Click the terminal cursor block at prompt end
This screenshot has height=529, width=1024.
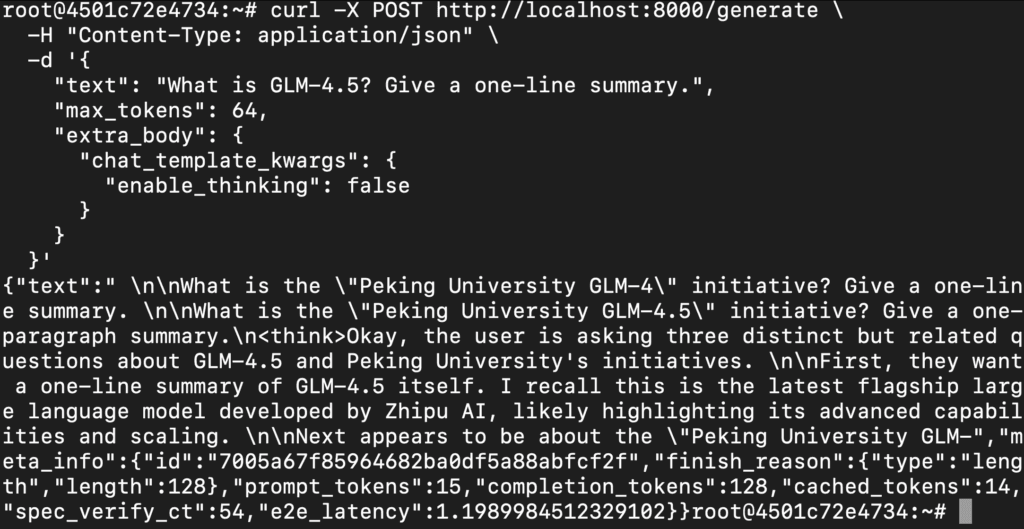click(x=964, y=512)
